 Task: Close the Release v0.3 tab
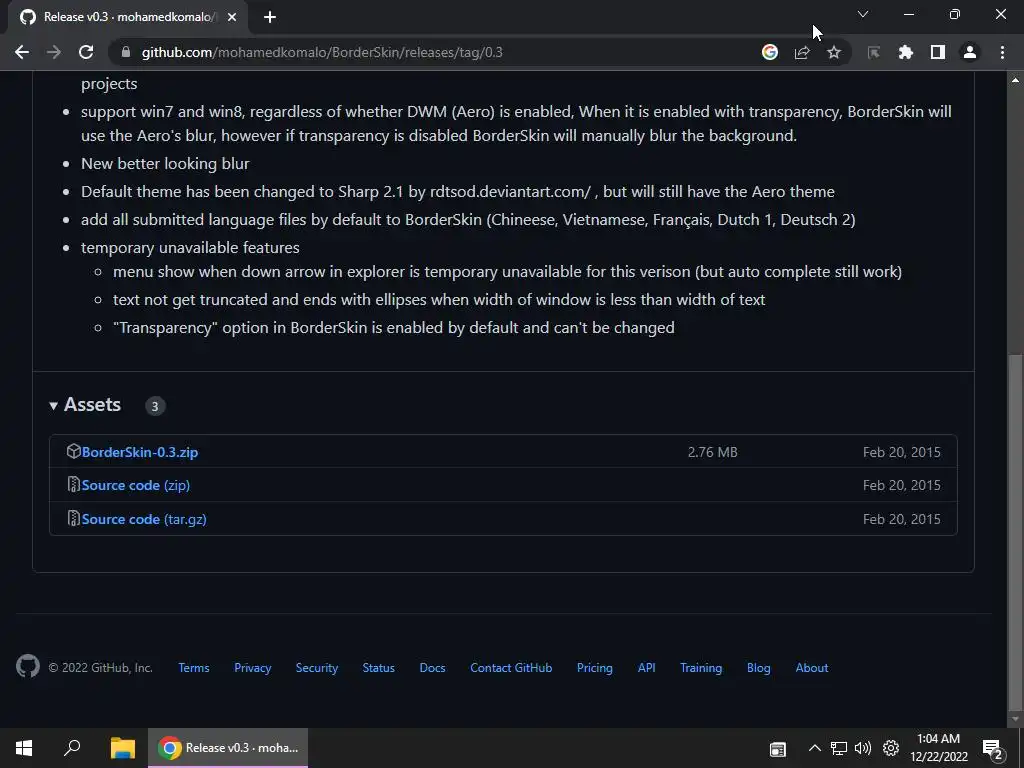[232, 17]
